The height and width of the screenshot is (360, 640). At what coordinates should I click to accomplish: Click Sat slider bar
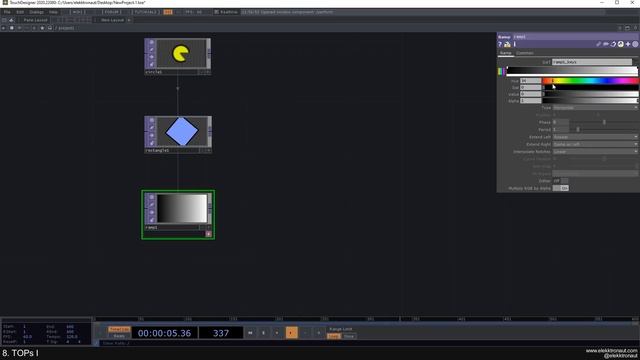point(590,87)
